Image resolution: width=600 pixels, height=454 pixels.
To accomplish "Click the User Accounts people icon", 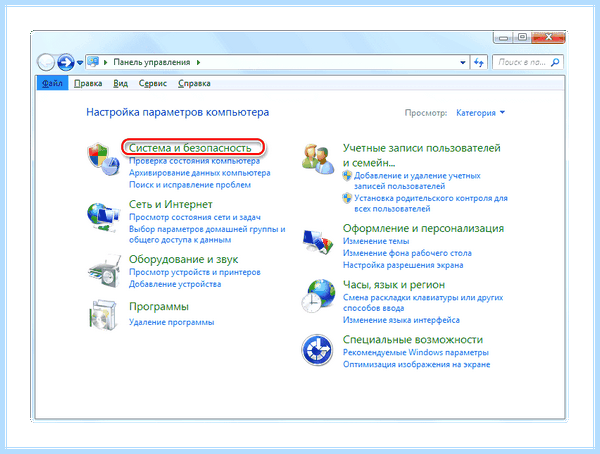I will (x=318, y=158).
